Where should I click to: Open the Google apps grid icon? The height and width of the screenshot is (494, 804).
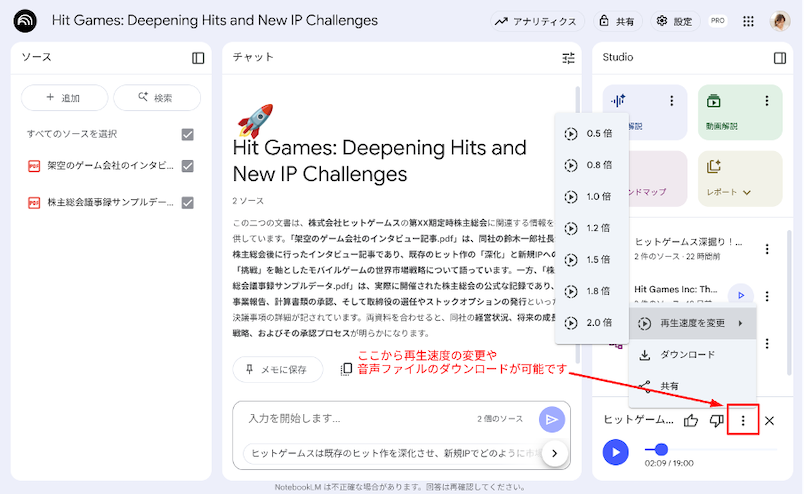[748, 21]
